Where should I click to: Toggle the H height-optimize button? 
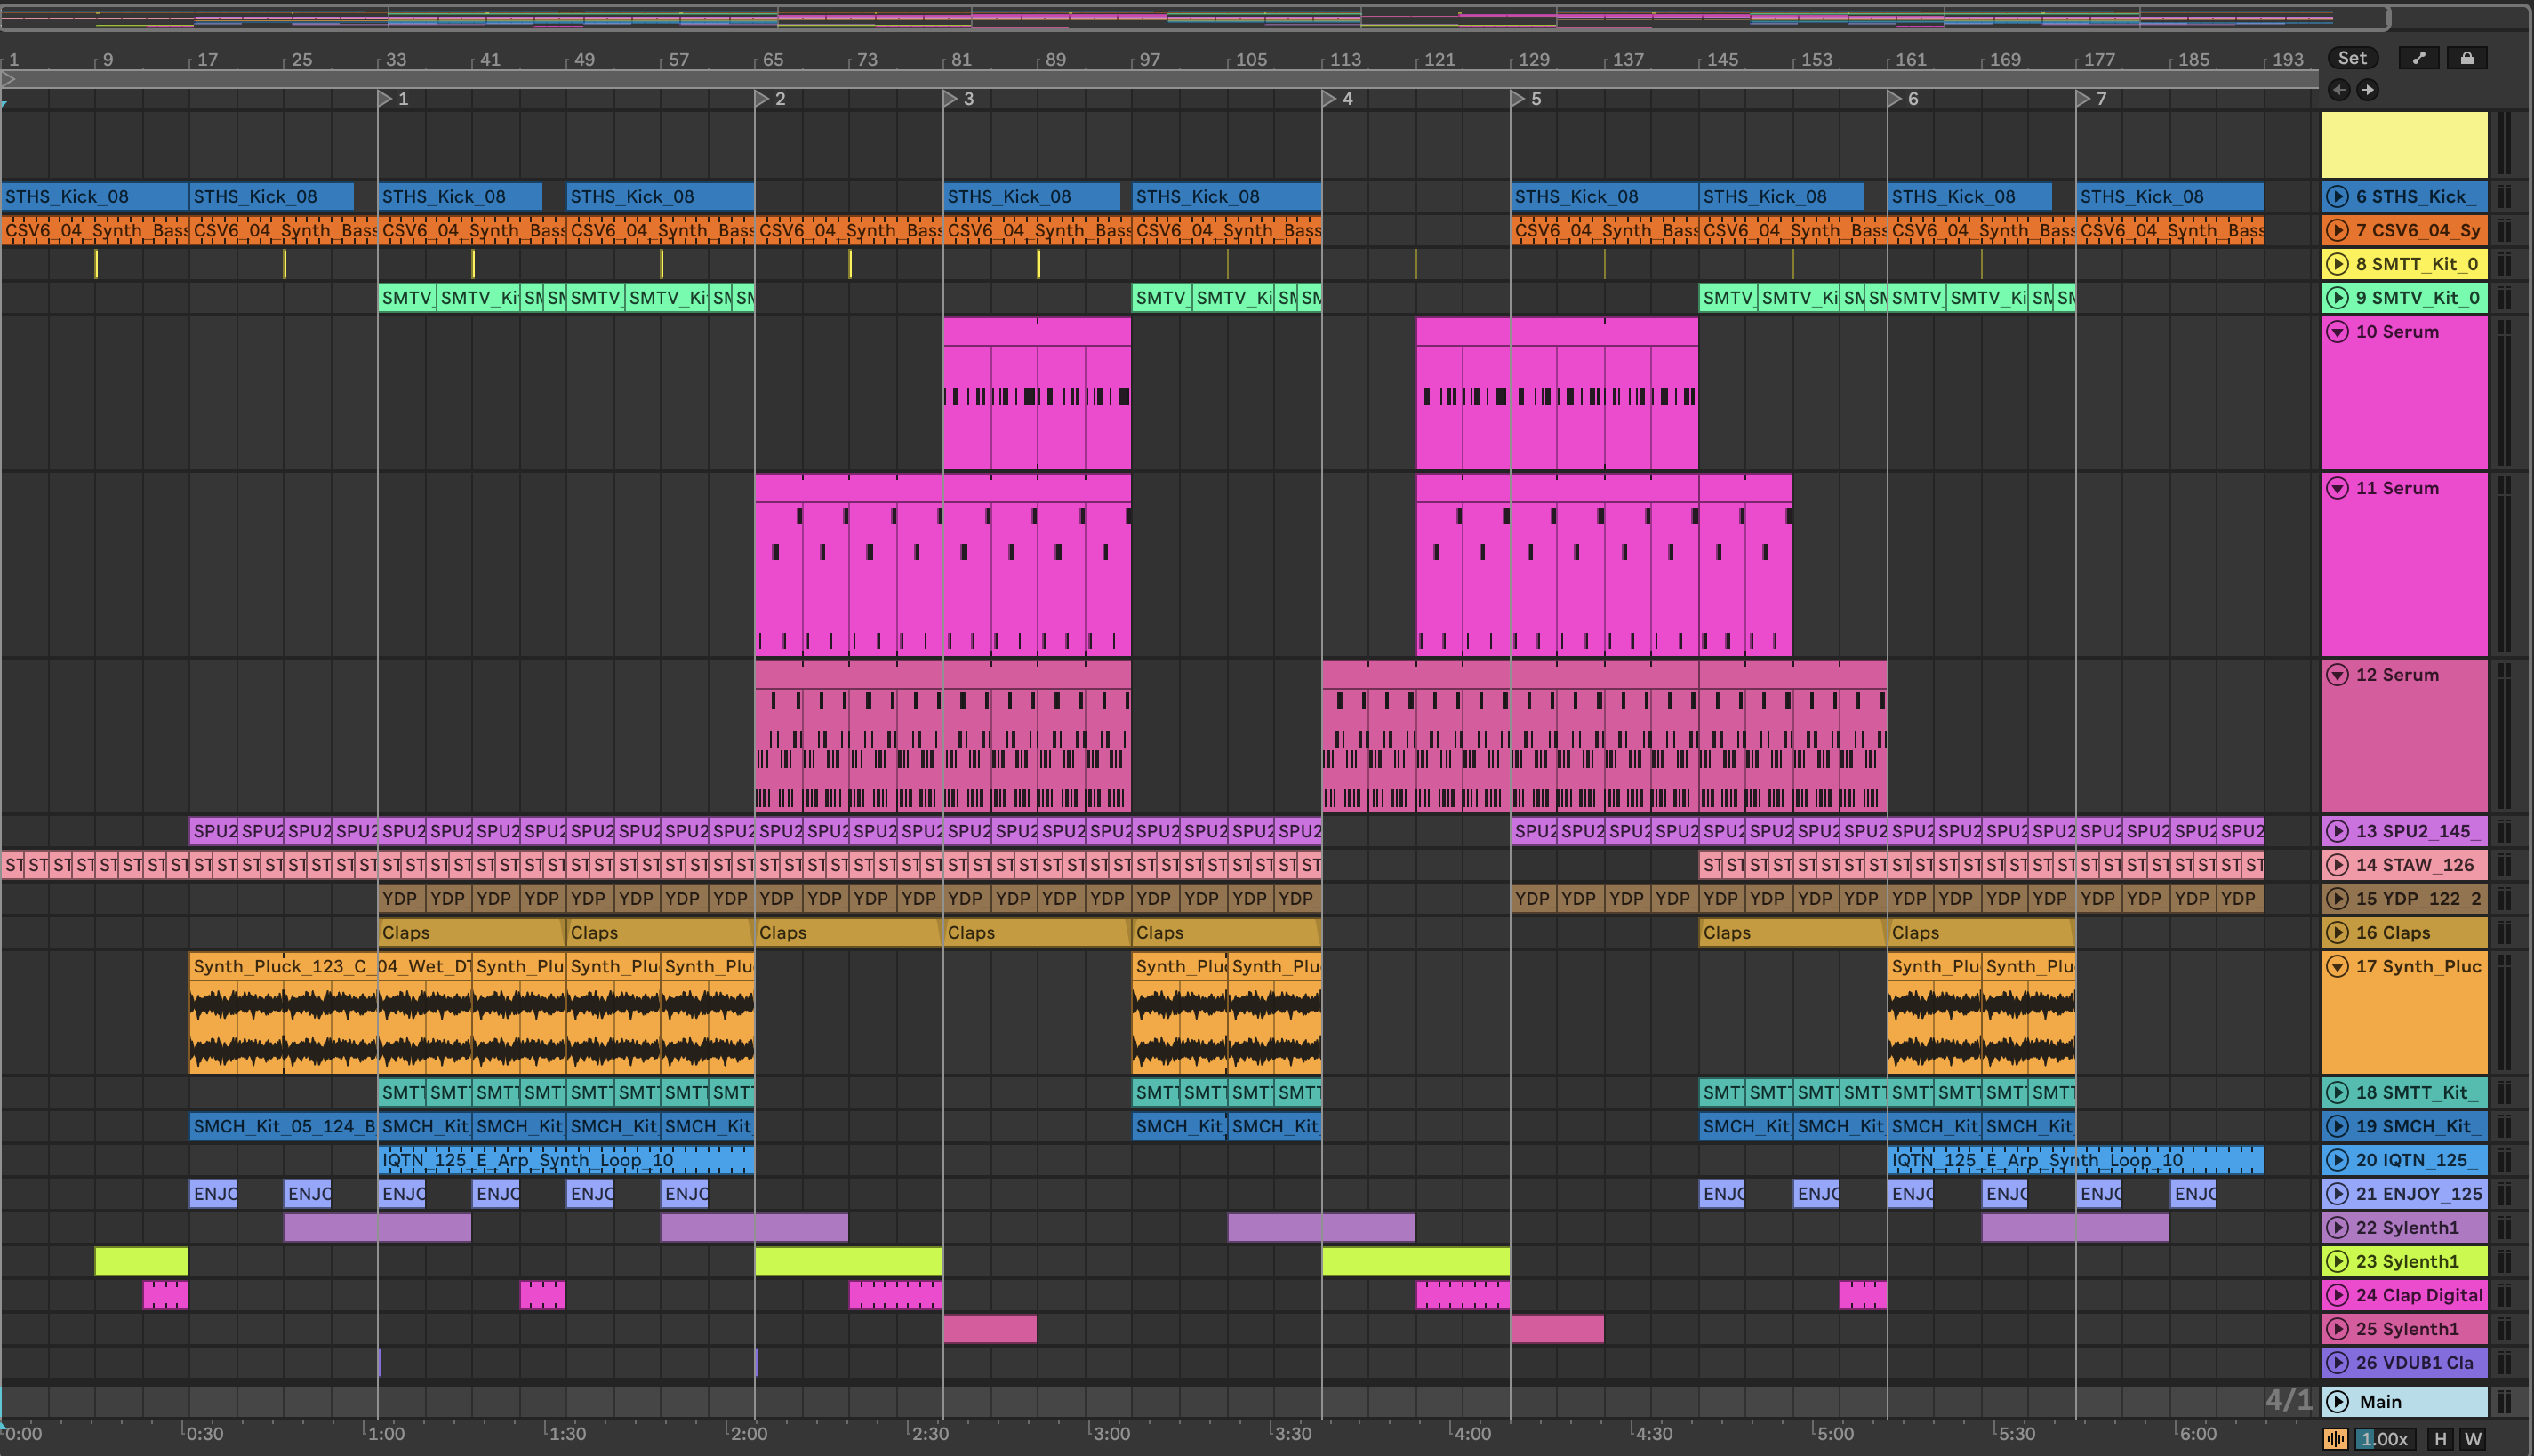2441,1439
